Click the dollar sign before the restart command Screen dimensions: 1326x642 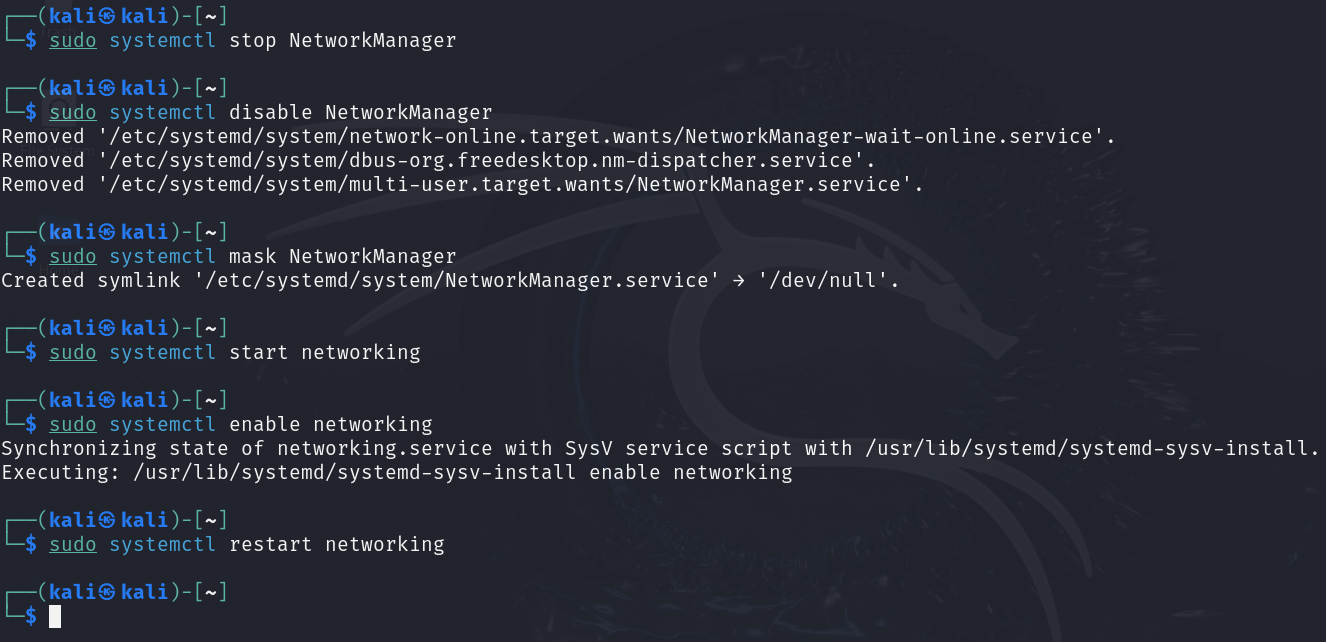click(31, 545)
